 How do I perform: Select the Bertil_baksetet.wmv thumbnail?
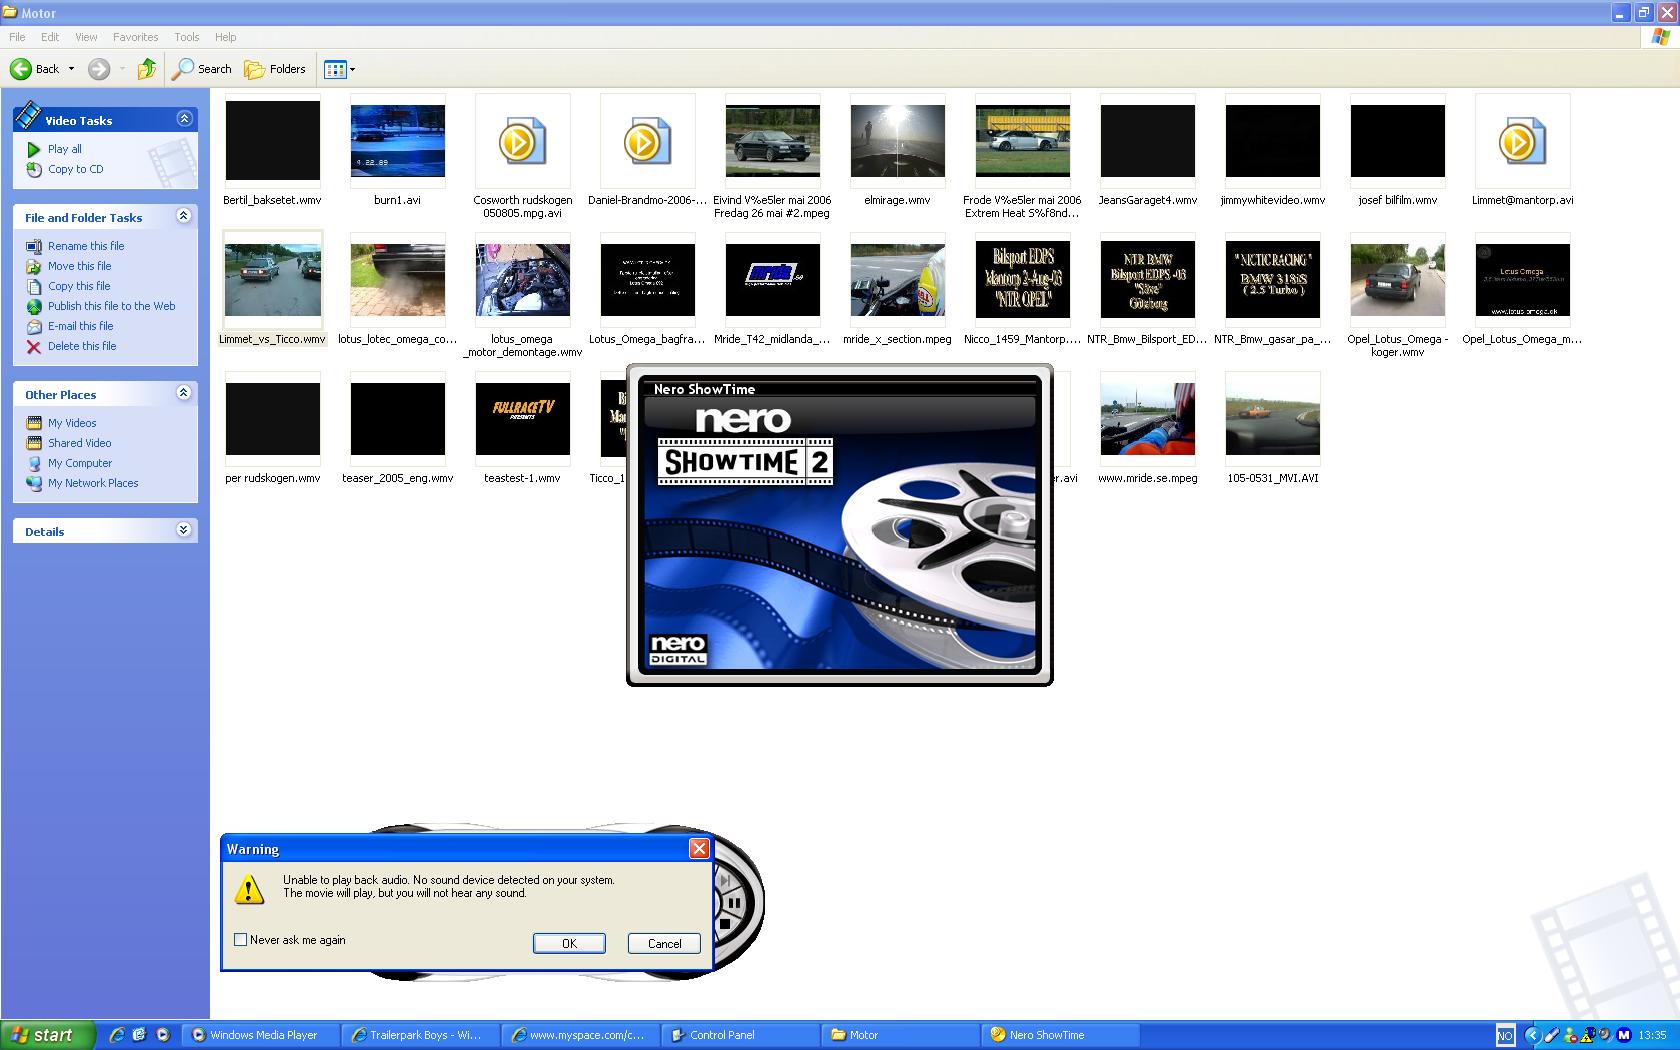coord(273,141)
